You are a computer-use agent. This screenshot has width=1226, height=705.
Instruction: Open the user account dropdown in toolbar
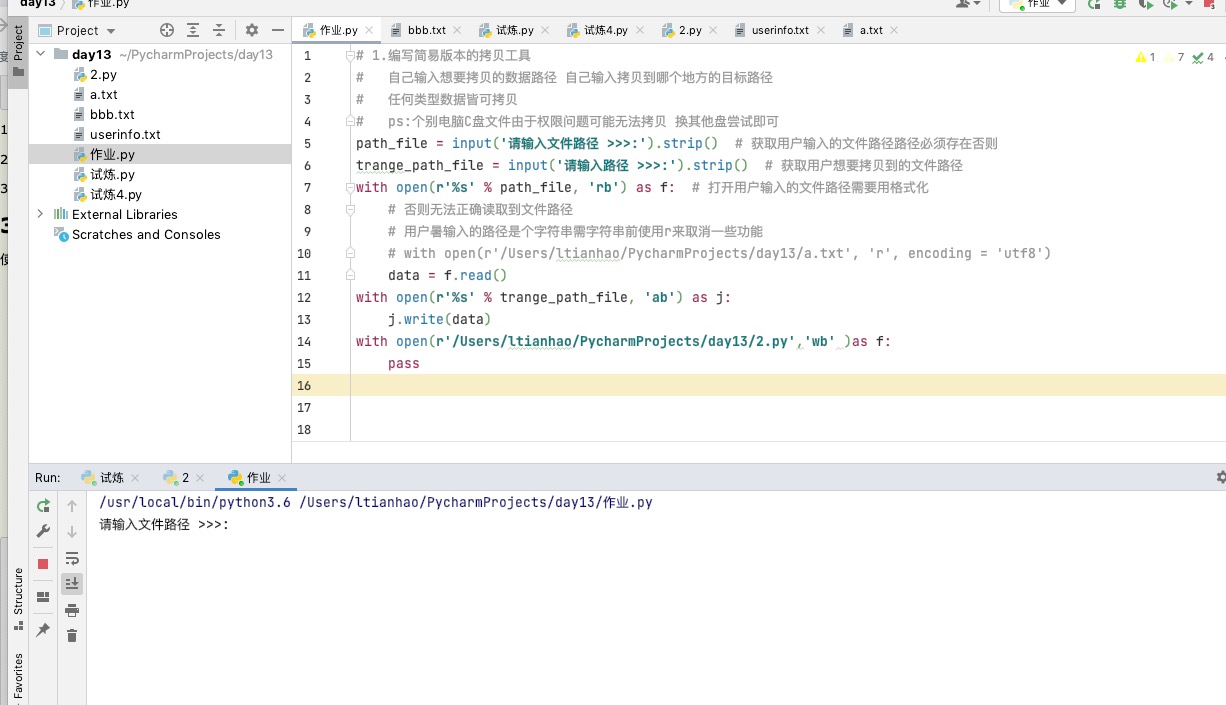968,4
